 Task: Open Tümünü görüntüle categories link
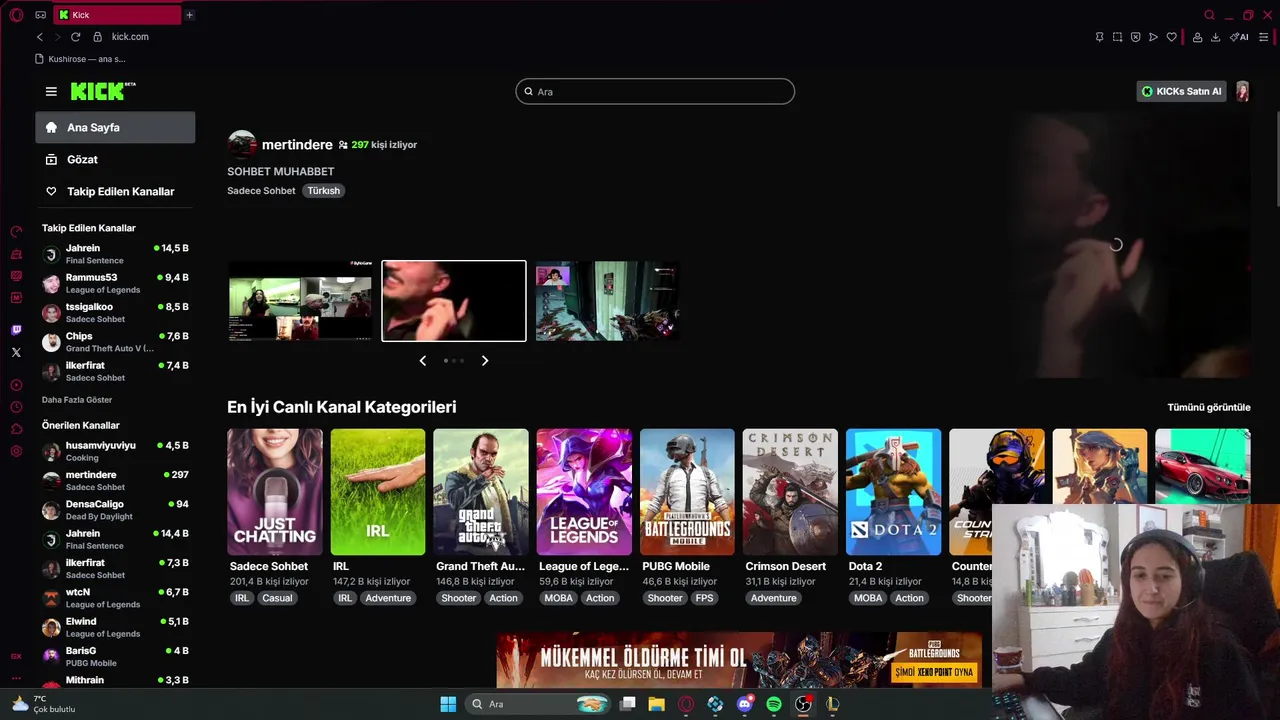point(1208,407)
